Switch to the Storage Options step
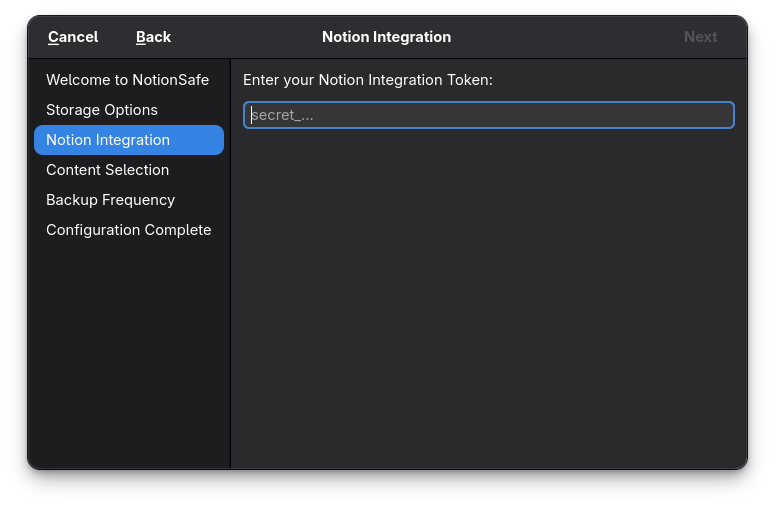 [129, 110]
